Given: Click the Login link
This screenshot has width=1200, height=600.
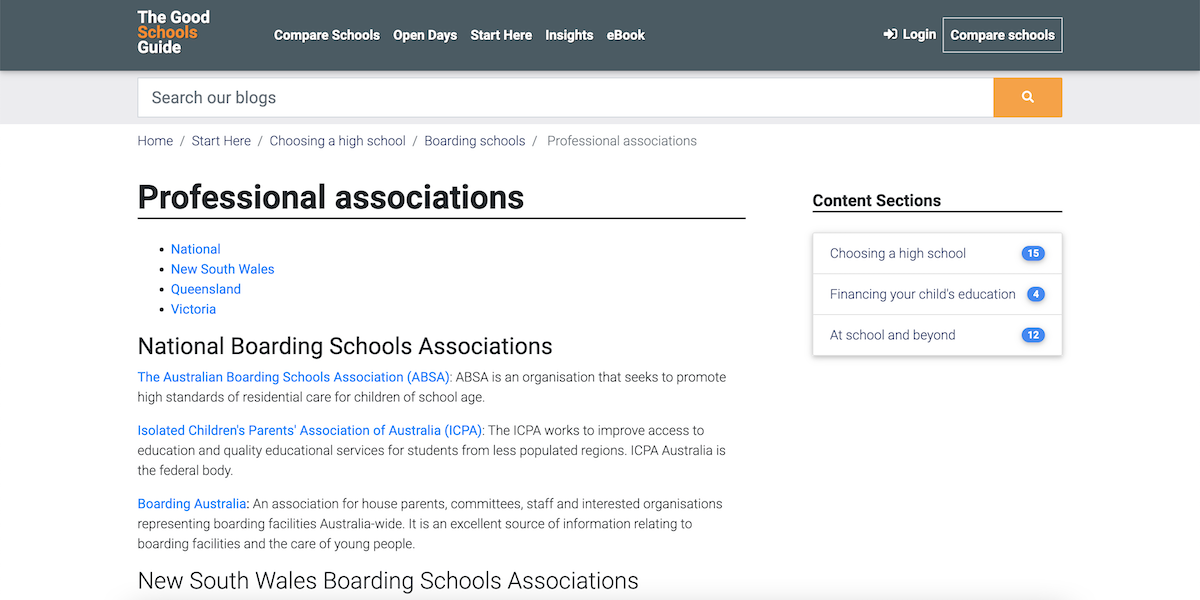Looking at the screenshot, I should point(918,33).
